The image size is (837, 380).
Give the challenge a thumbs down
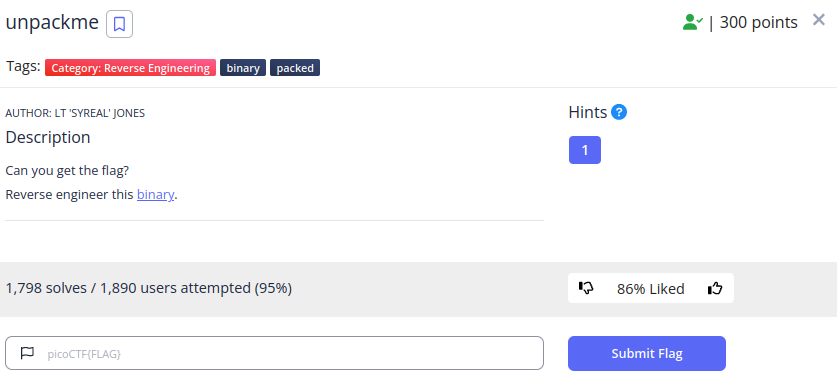coord(586,288)
